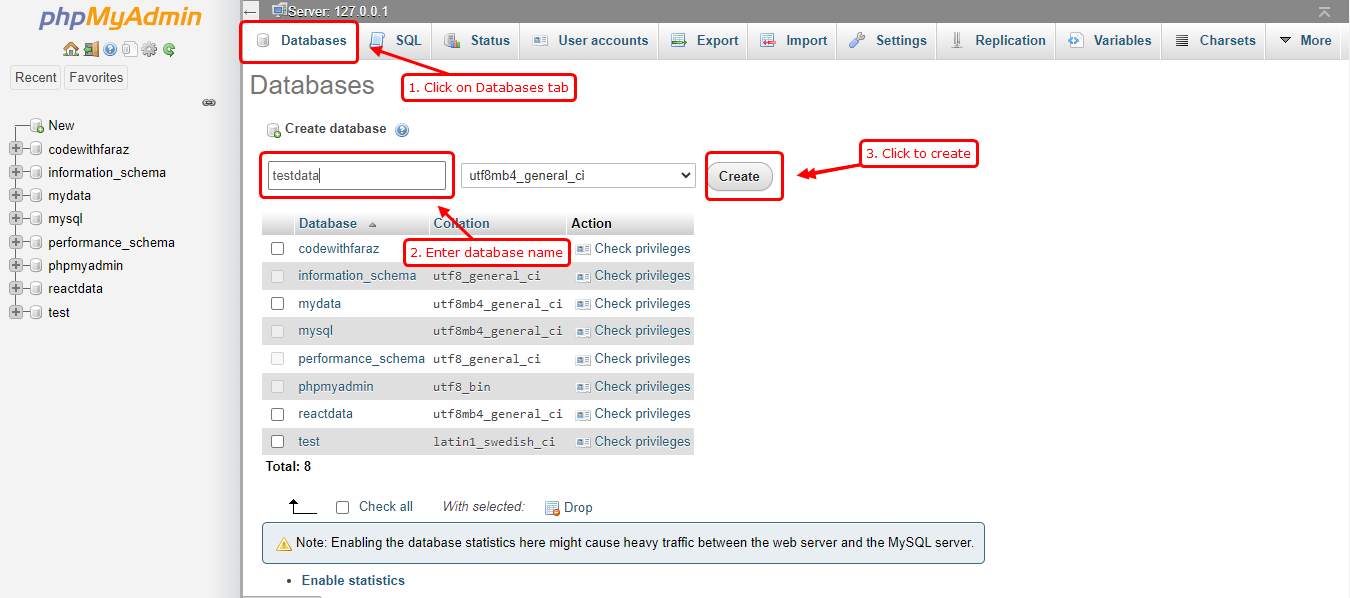Click sort arrow next to Database header
Screen dimensions: 1350x598
pos(373,224)
